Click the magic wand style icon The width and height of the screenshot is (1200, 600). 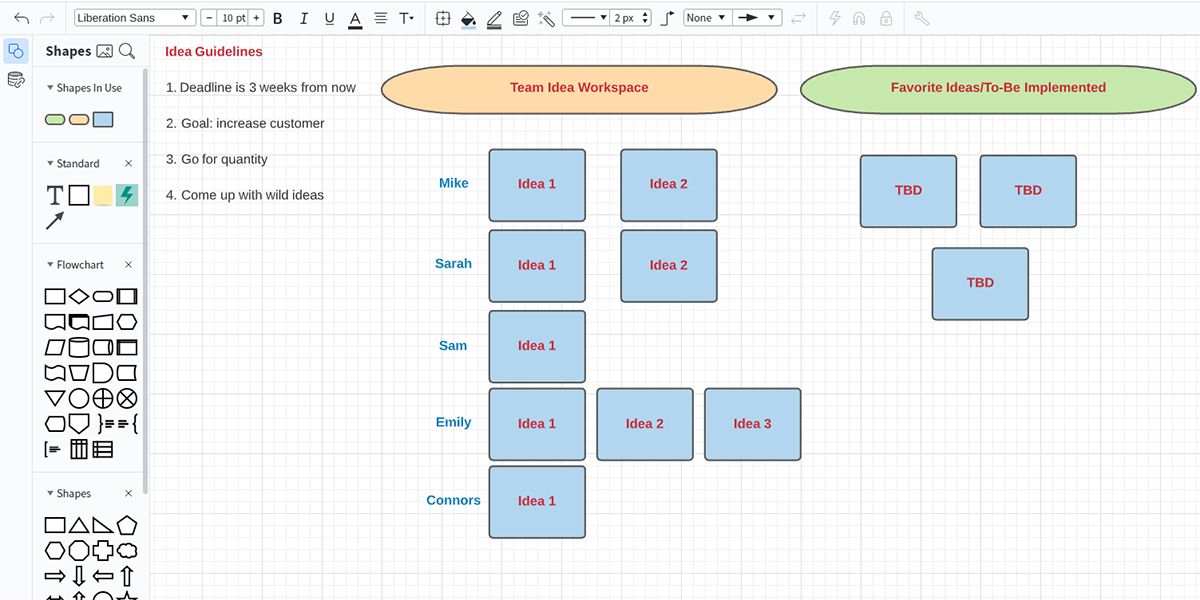click(546, 18)
